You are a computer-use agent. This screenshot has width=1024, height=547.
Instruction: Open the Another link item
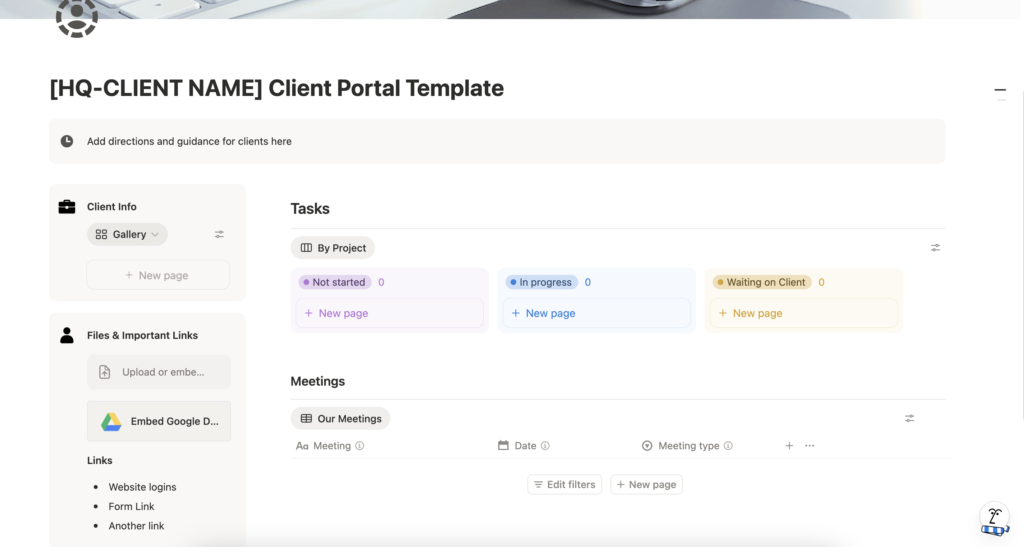click(136, 525)
